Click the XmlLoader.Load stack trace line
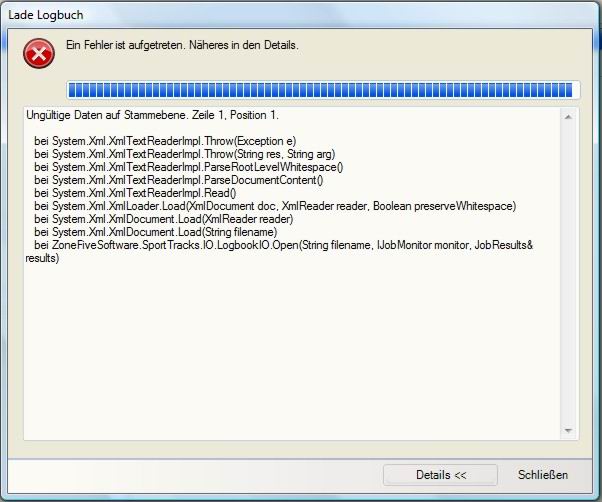Image resolution: width=602 pixels, height=502 pixels. click(275, 206)
